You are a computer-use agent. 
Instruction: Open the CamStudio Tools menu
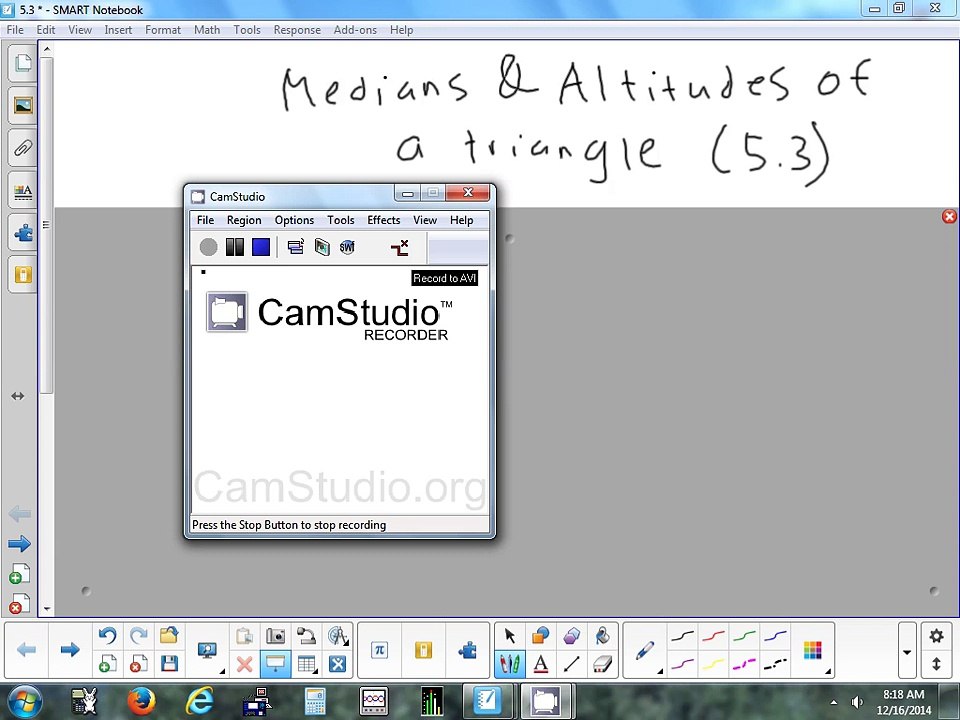coord(340,220)
